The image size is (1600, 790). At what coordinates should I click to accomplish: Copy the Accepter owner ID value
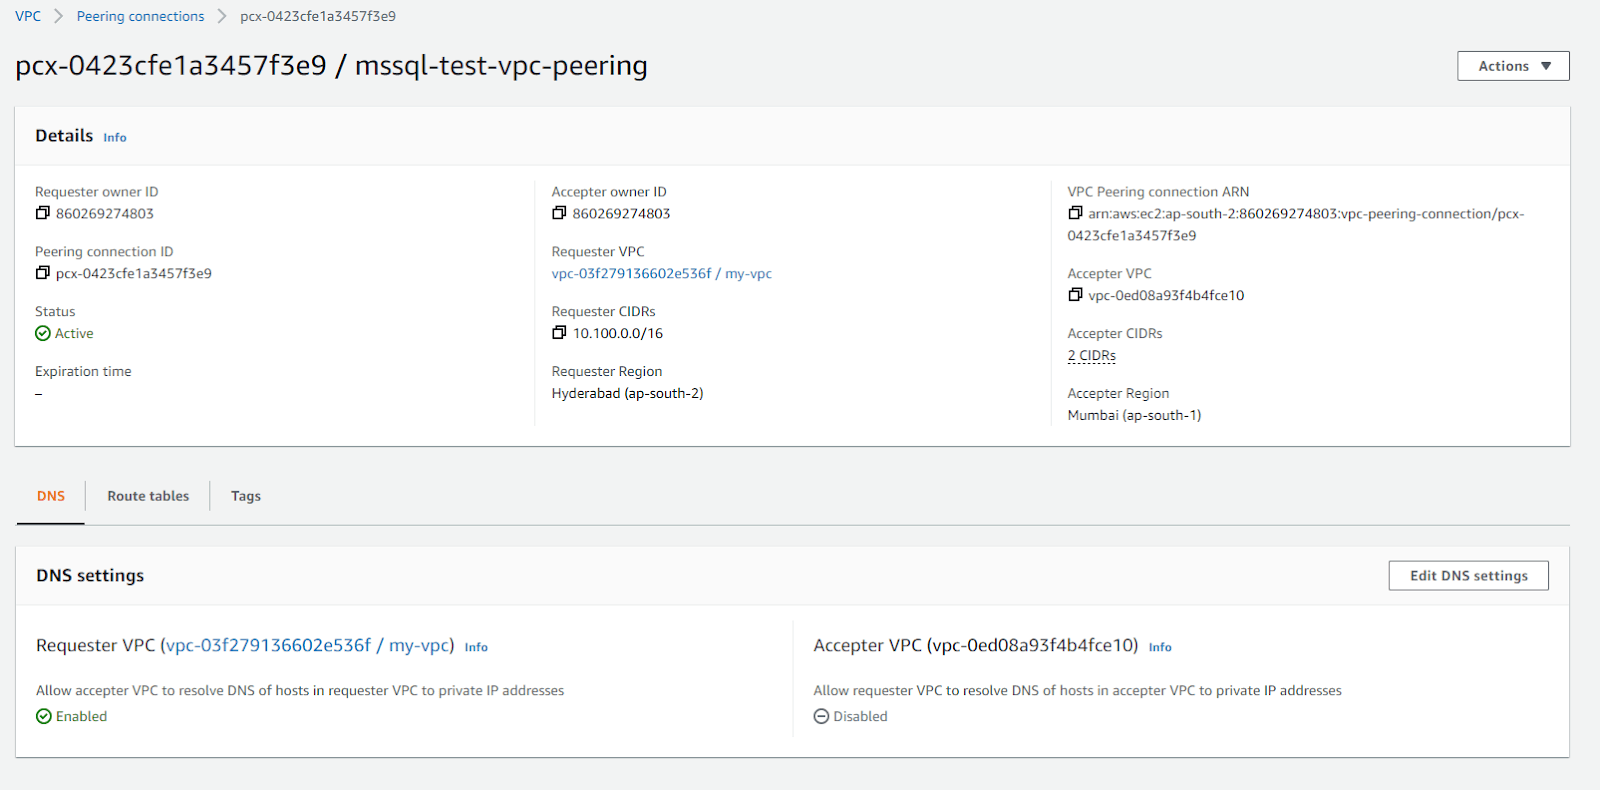559,213
